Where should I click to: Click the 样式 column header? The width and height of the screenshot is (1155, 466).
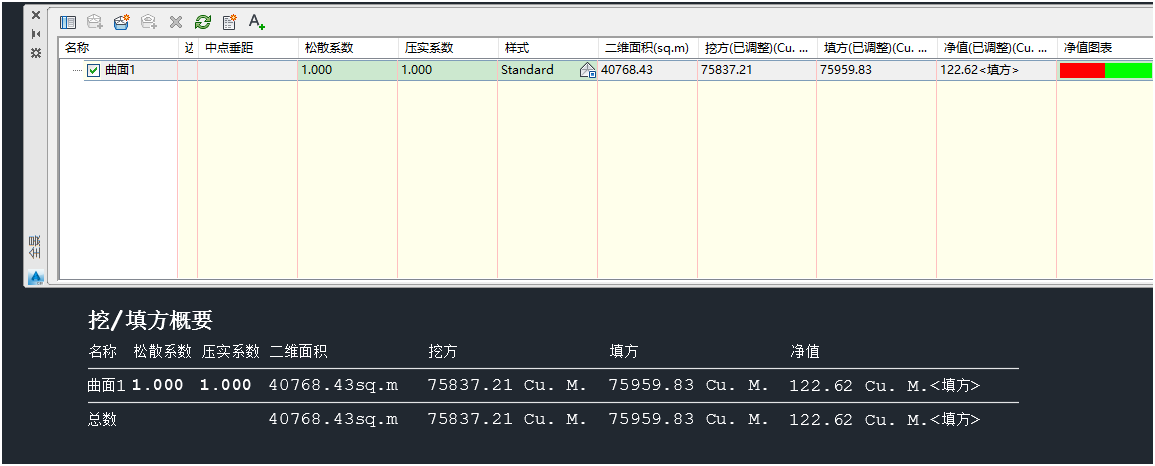[x=548, y=48]
